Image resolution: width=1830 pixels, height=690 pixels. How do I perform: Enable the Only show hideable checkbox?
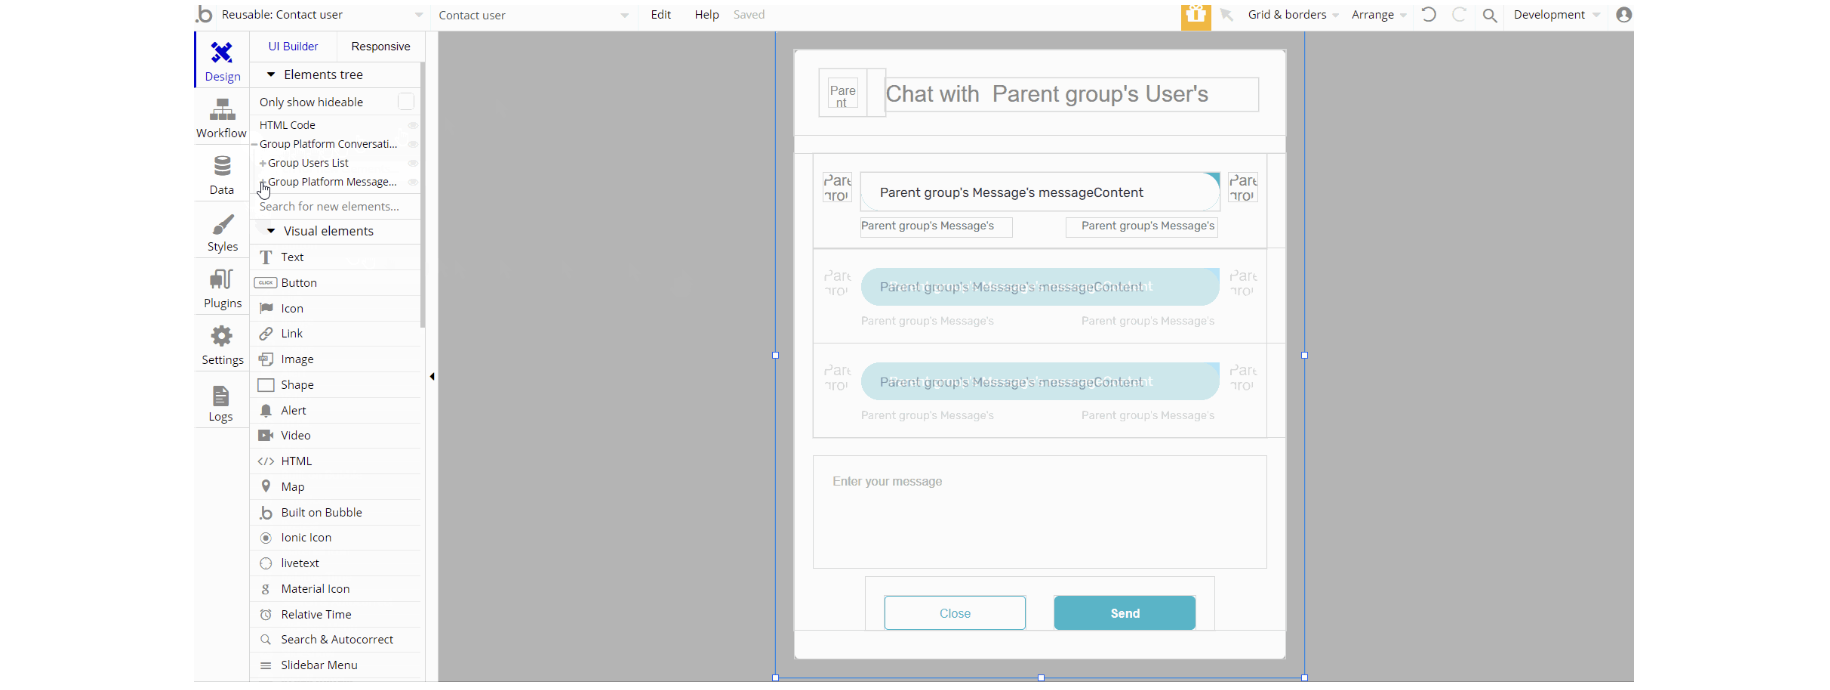[x=406, y=102]
